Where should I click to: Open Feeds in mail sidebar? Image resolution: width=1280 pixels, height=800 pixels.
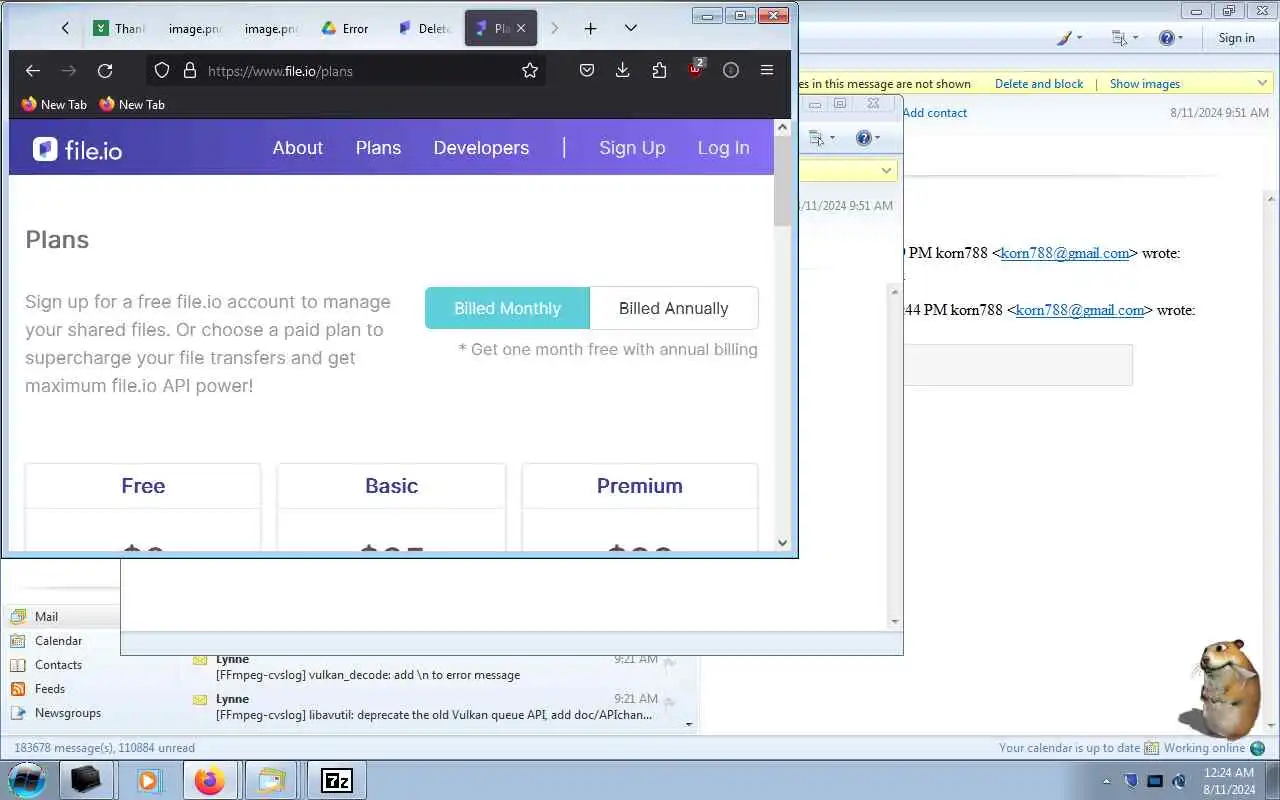50,689
